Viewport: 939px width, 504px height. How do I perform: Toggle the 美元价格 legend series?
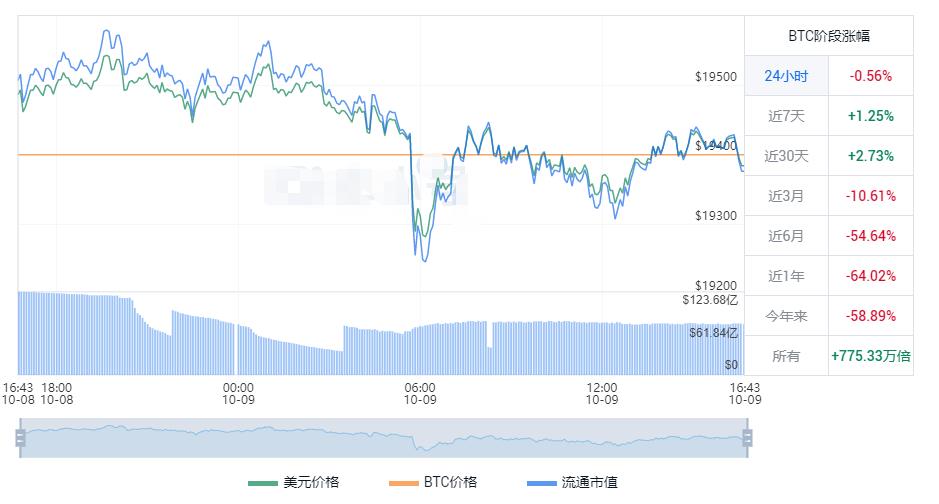(311, 482)
